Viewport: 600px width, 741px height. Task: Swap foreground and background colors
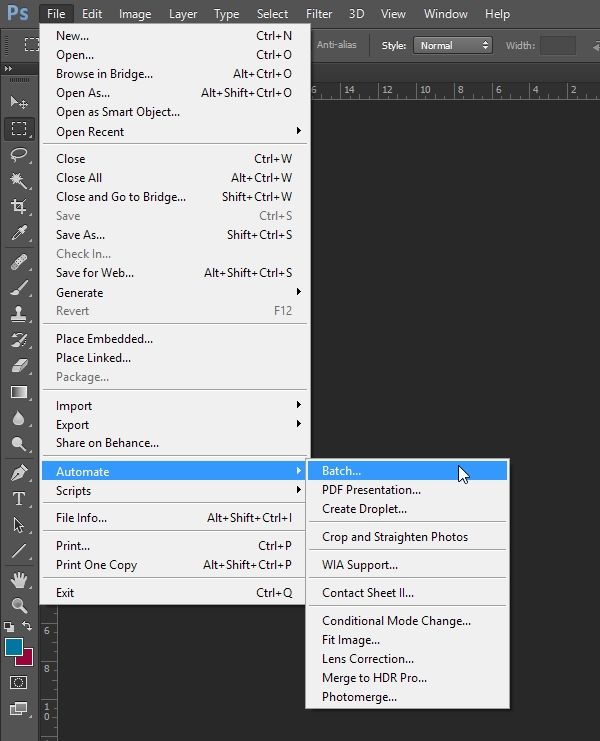[x=27, y=626]
